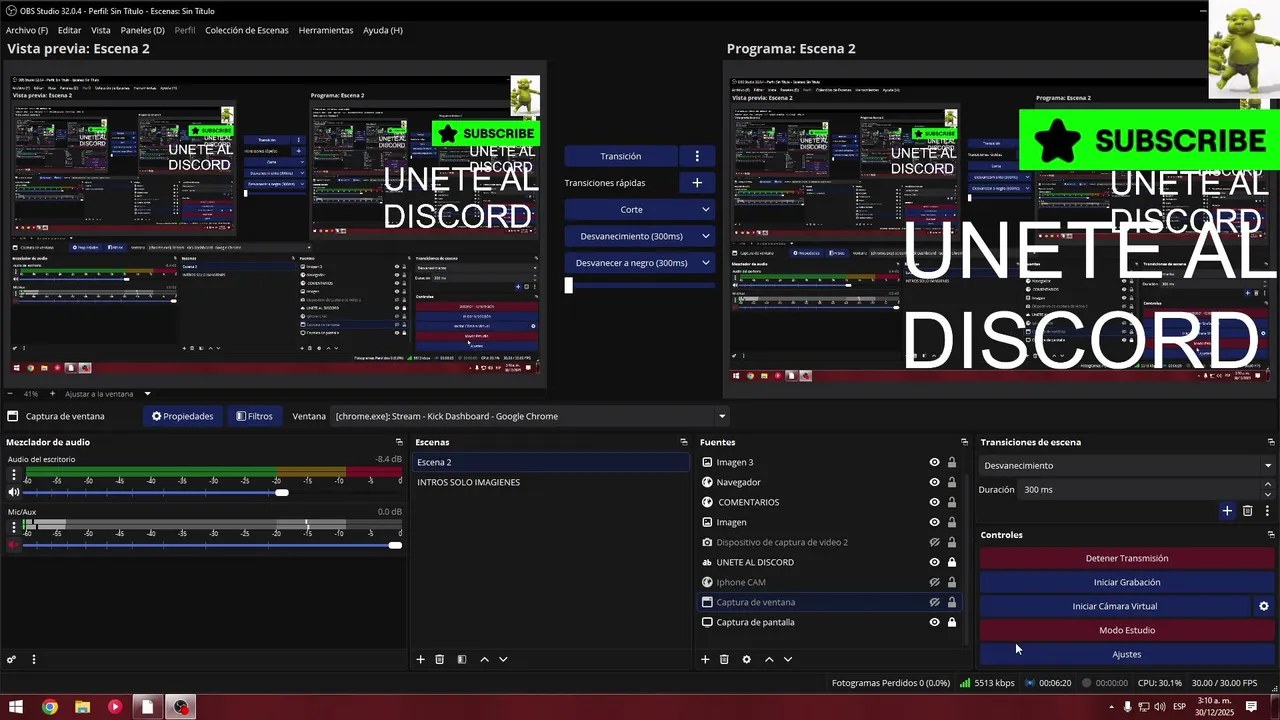Increase Duración value with up arrow
Screen dimensions: 1280x720
coord(1268,485)
